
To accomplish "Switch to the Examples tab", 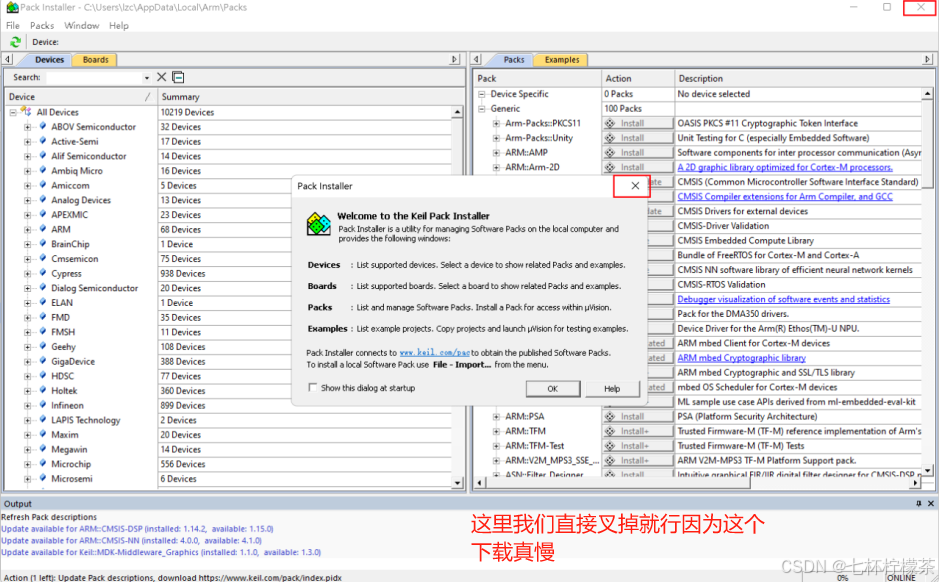I will (562, 60).
